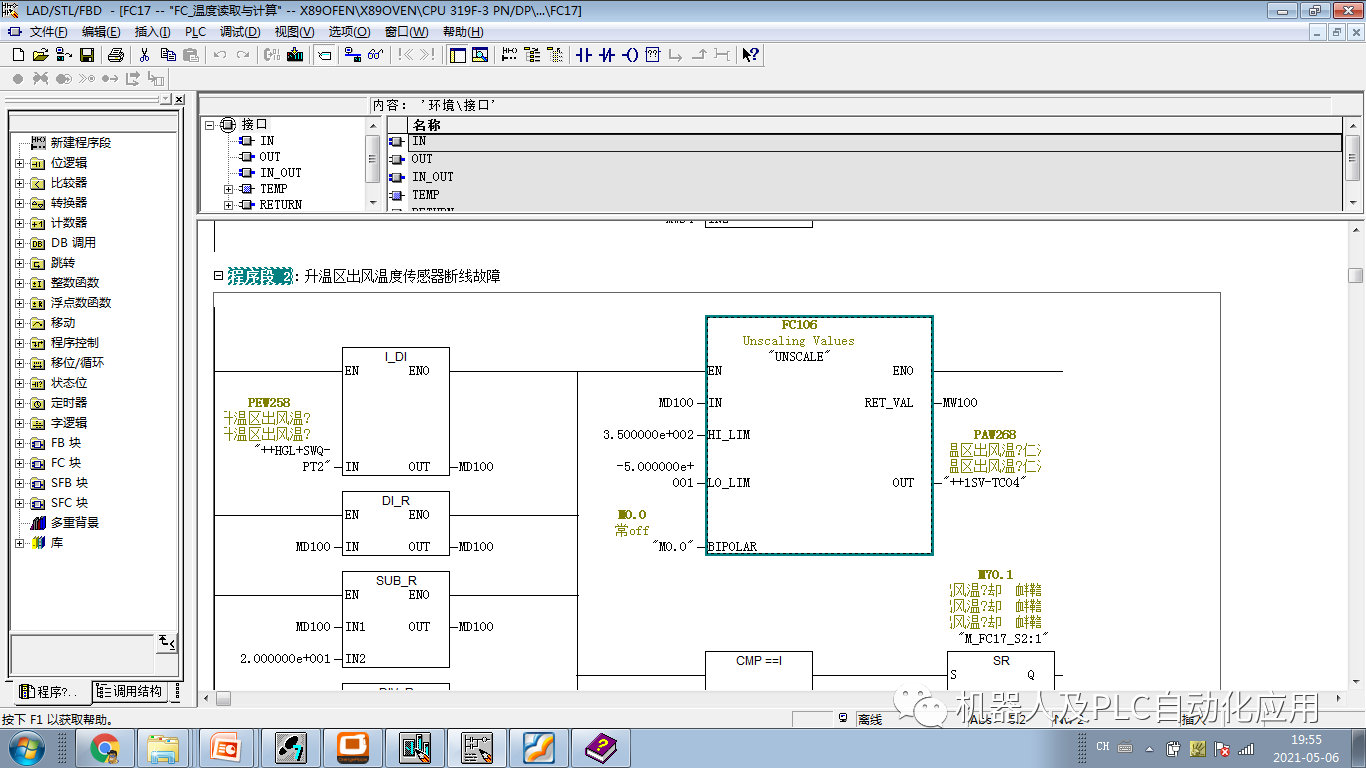The width and height of the screenshot is (1366, 768).
Task: Open the Chrome icon on the taskbar
Action: click(104, 747)
